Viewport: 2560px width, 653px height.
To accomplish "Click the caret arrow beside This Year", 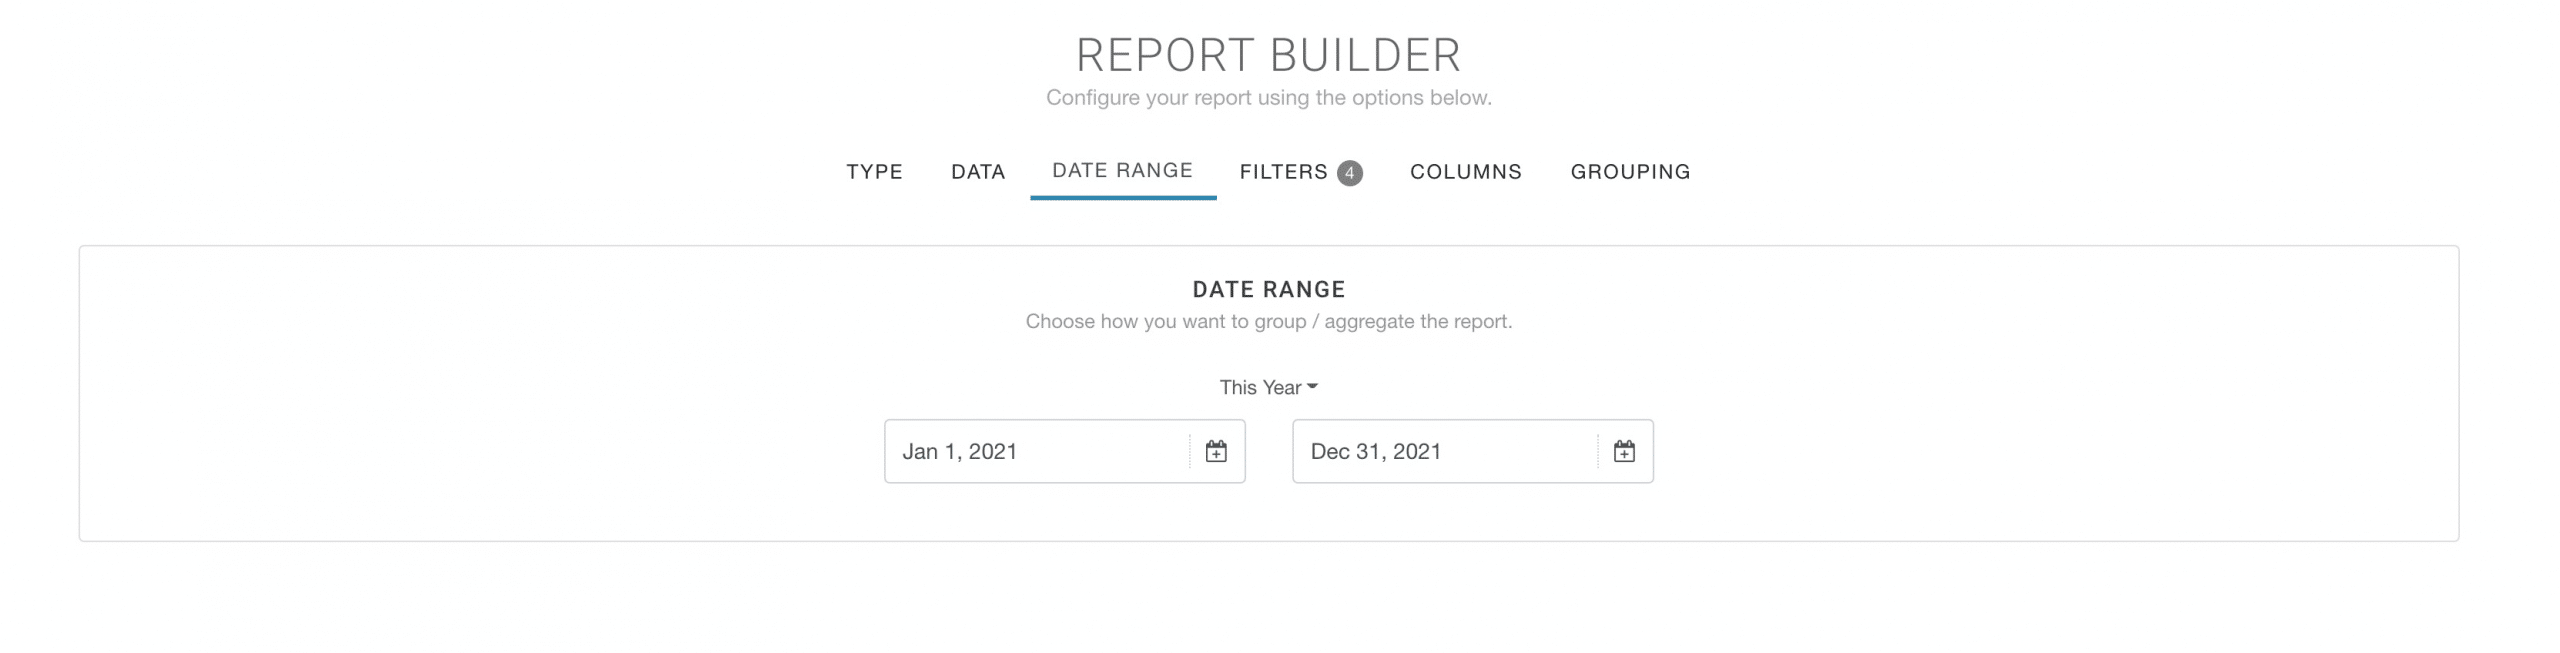I will tap(1312, 387).
